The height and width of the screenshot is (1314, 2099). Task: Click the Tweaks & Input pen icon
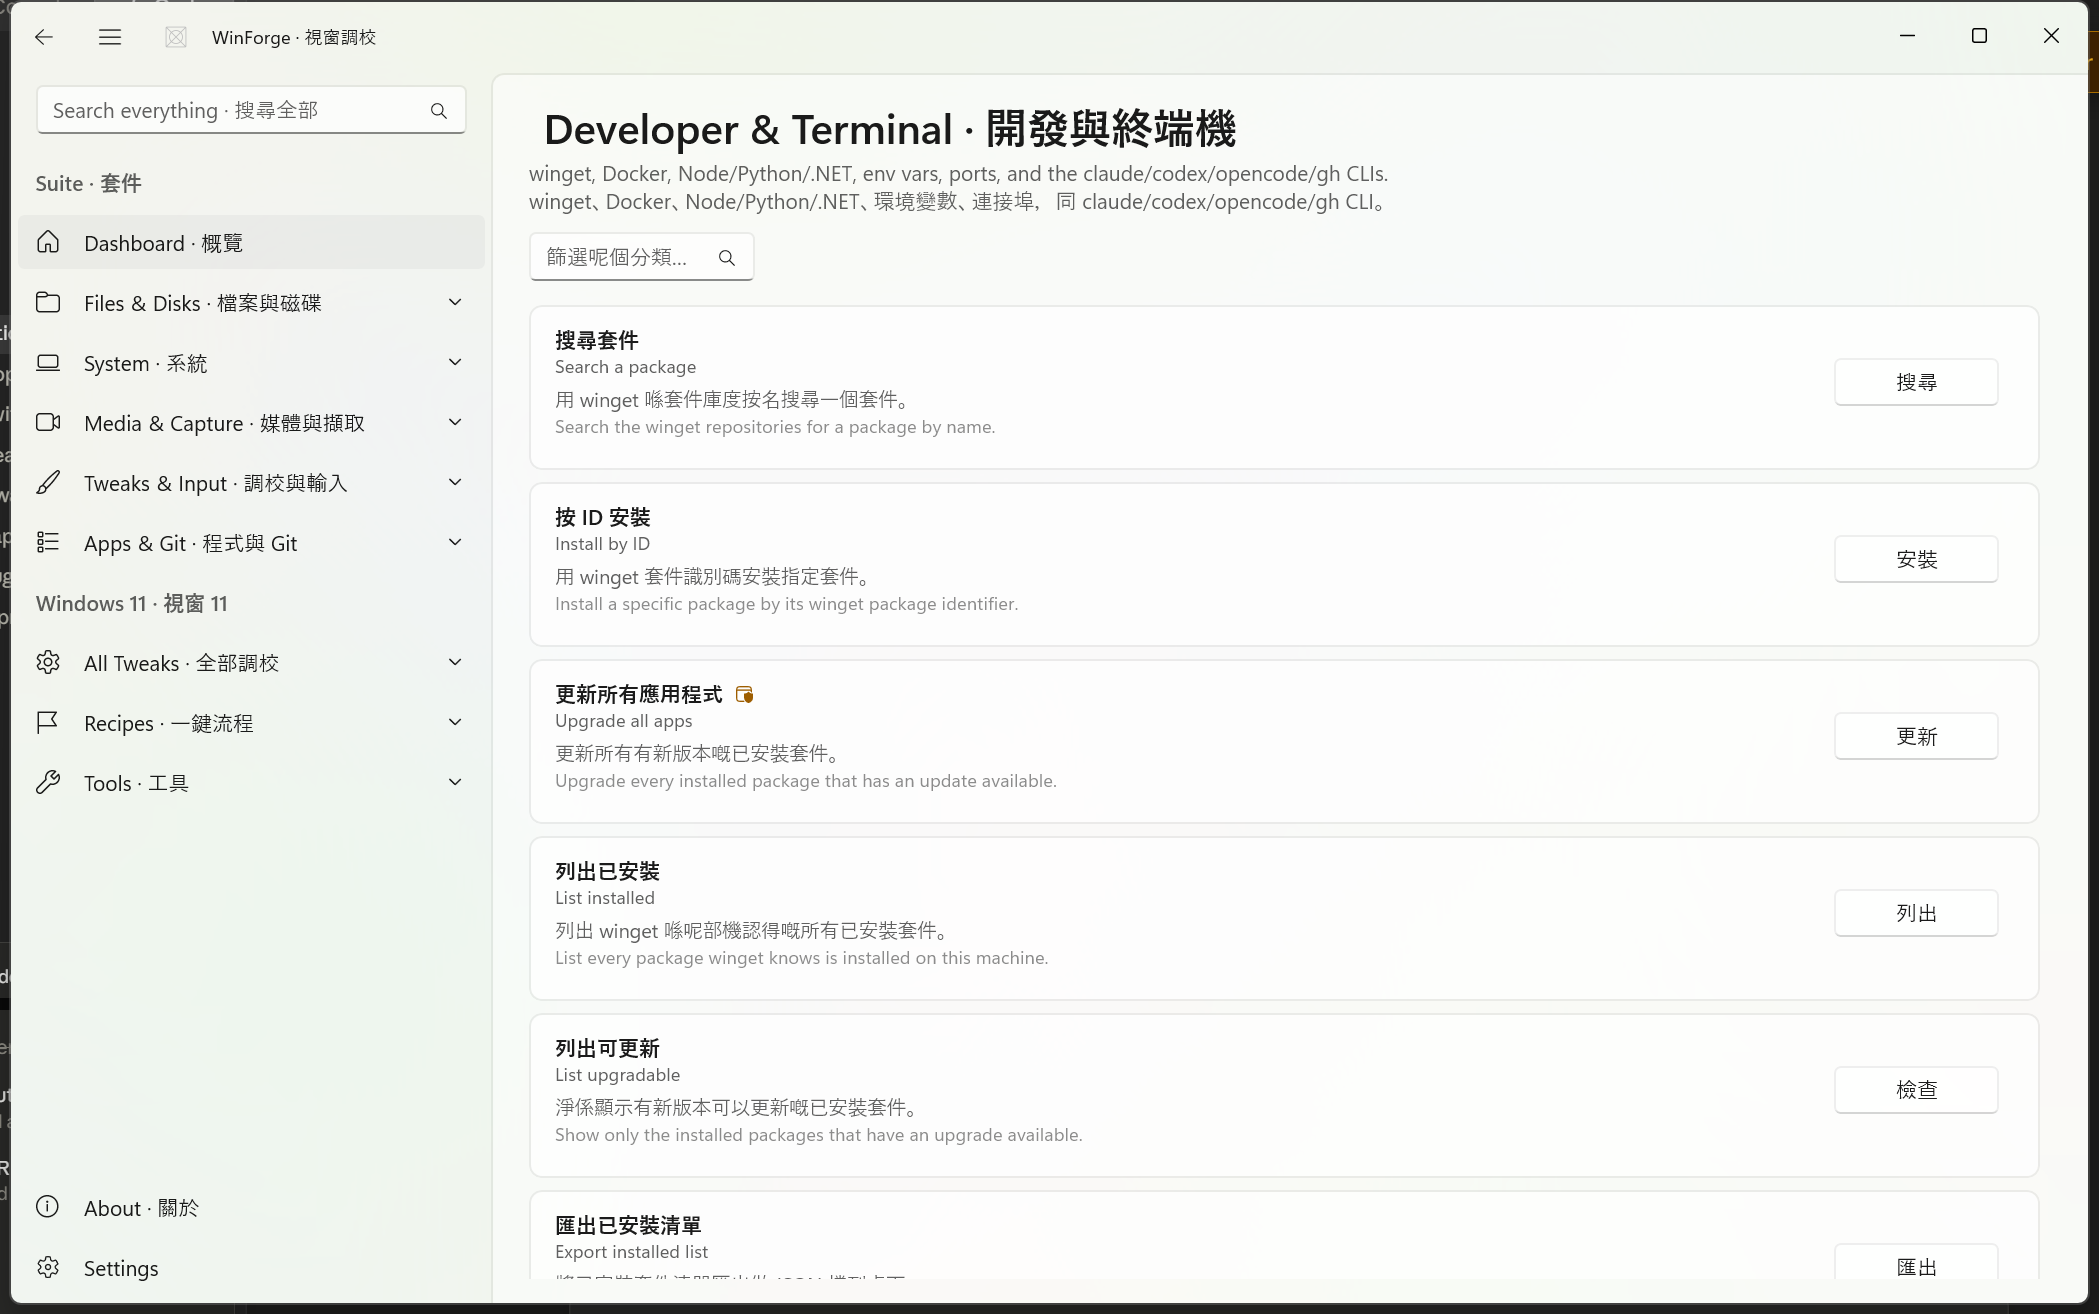[48, 482]
